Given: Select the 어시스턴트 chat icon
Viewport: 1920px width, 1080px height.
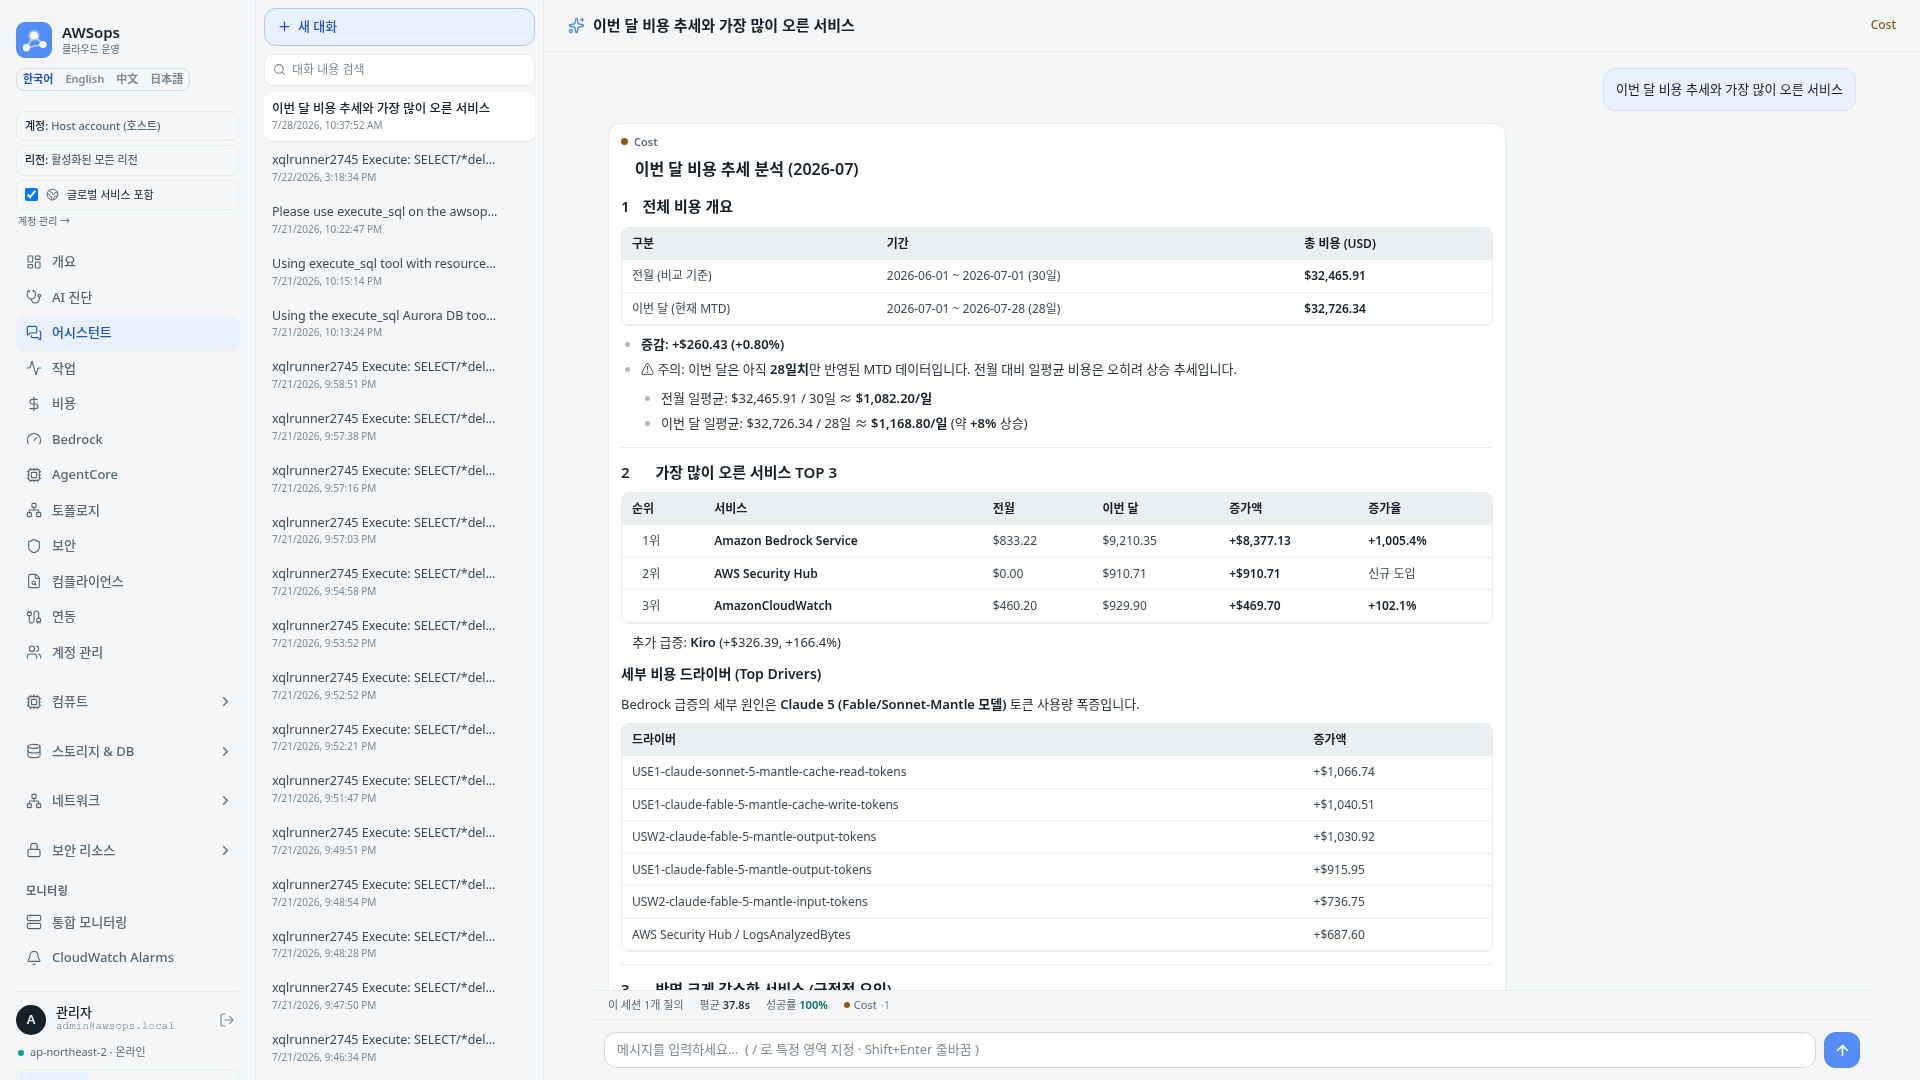Looking at the screenshot, I should [34, 333].
